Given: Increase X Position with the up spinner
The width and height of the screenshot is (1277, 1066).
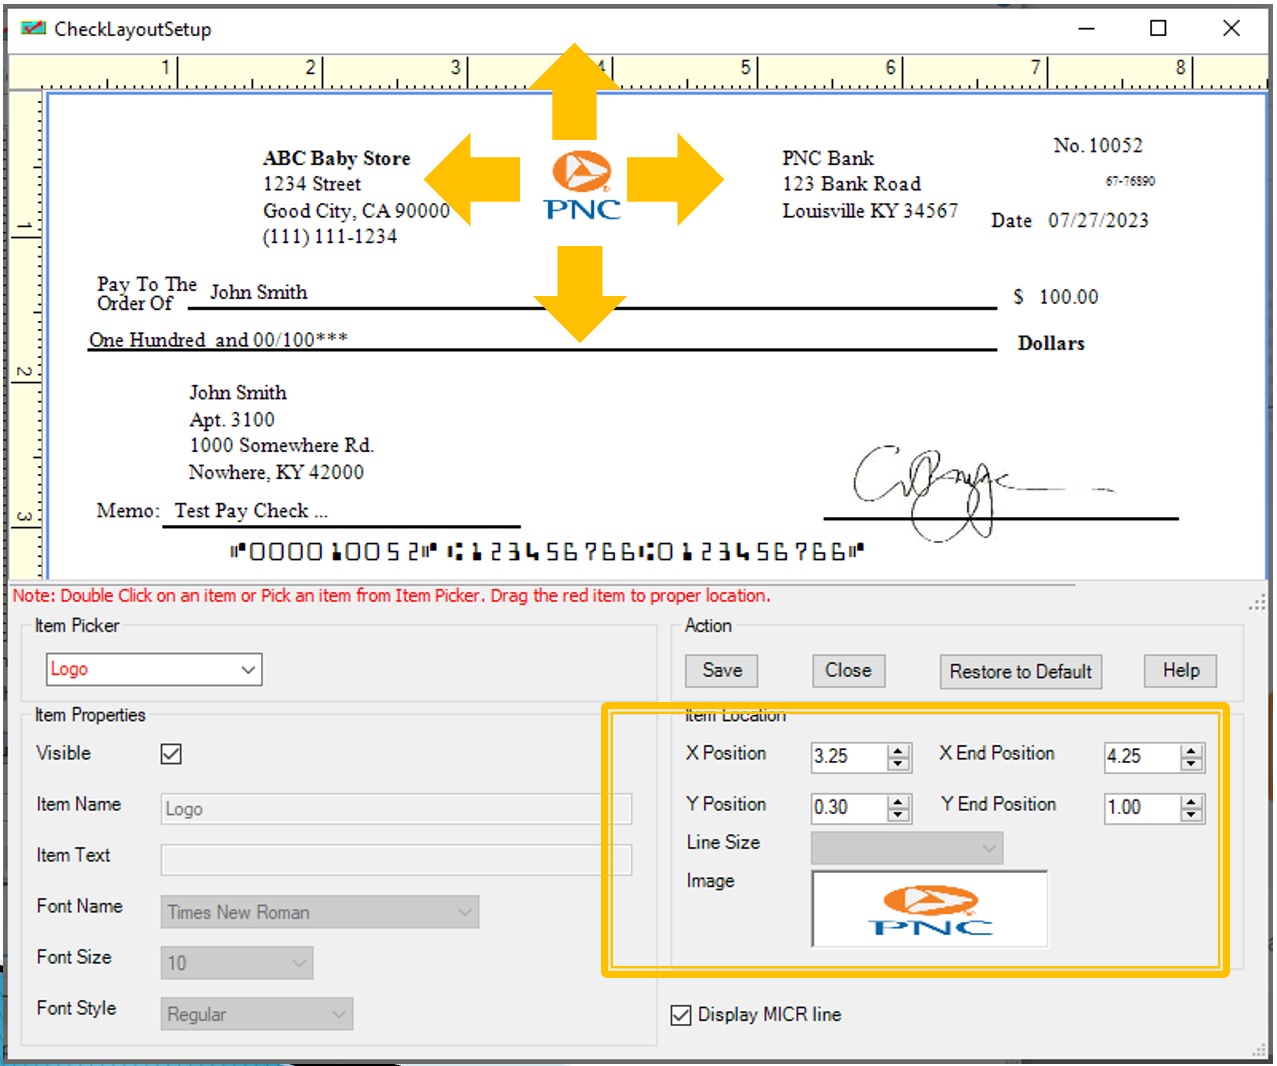Looking at the screenshot, I should [x=899, y=750].
